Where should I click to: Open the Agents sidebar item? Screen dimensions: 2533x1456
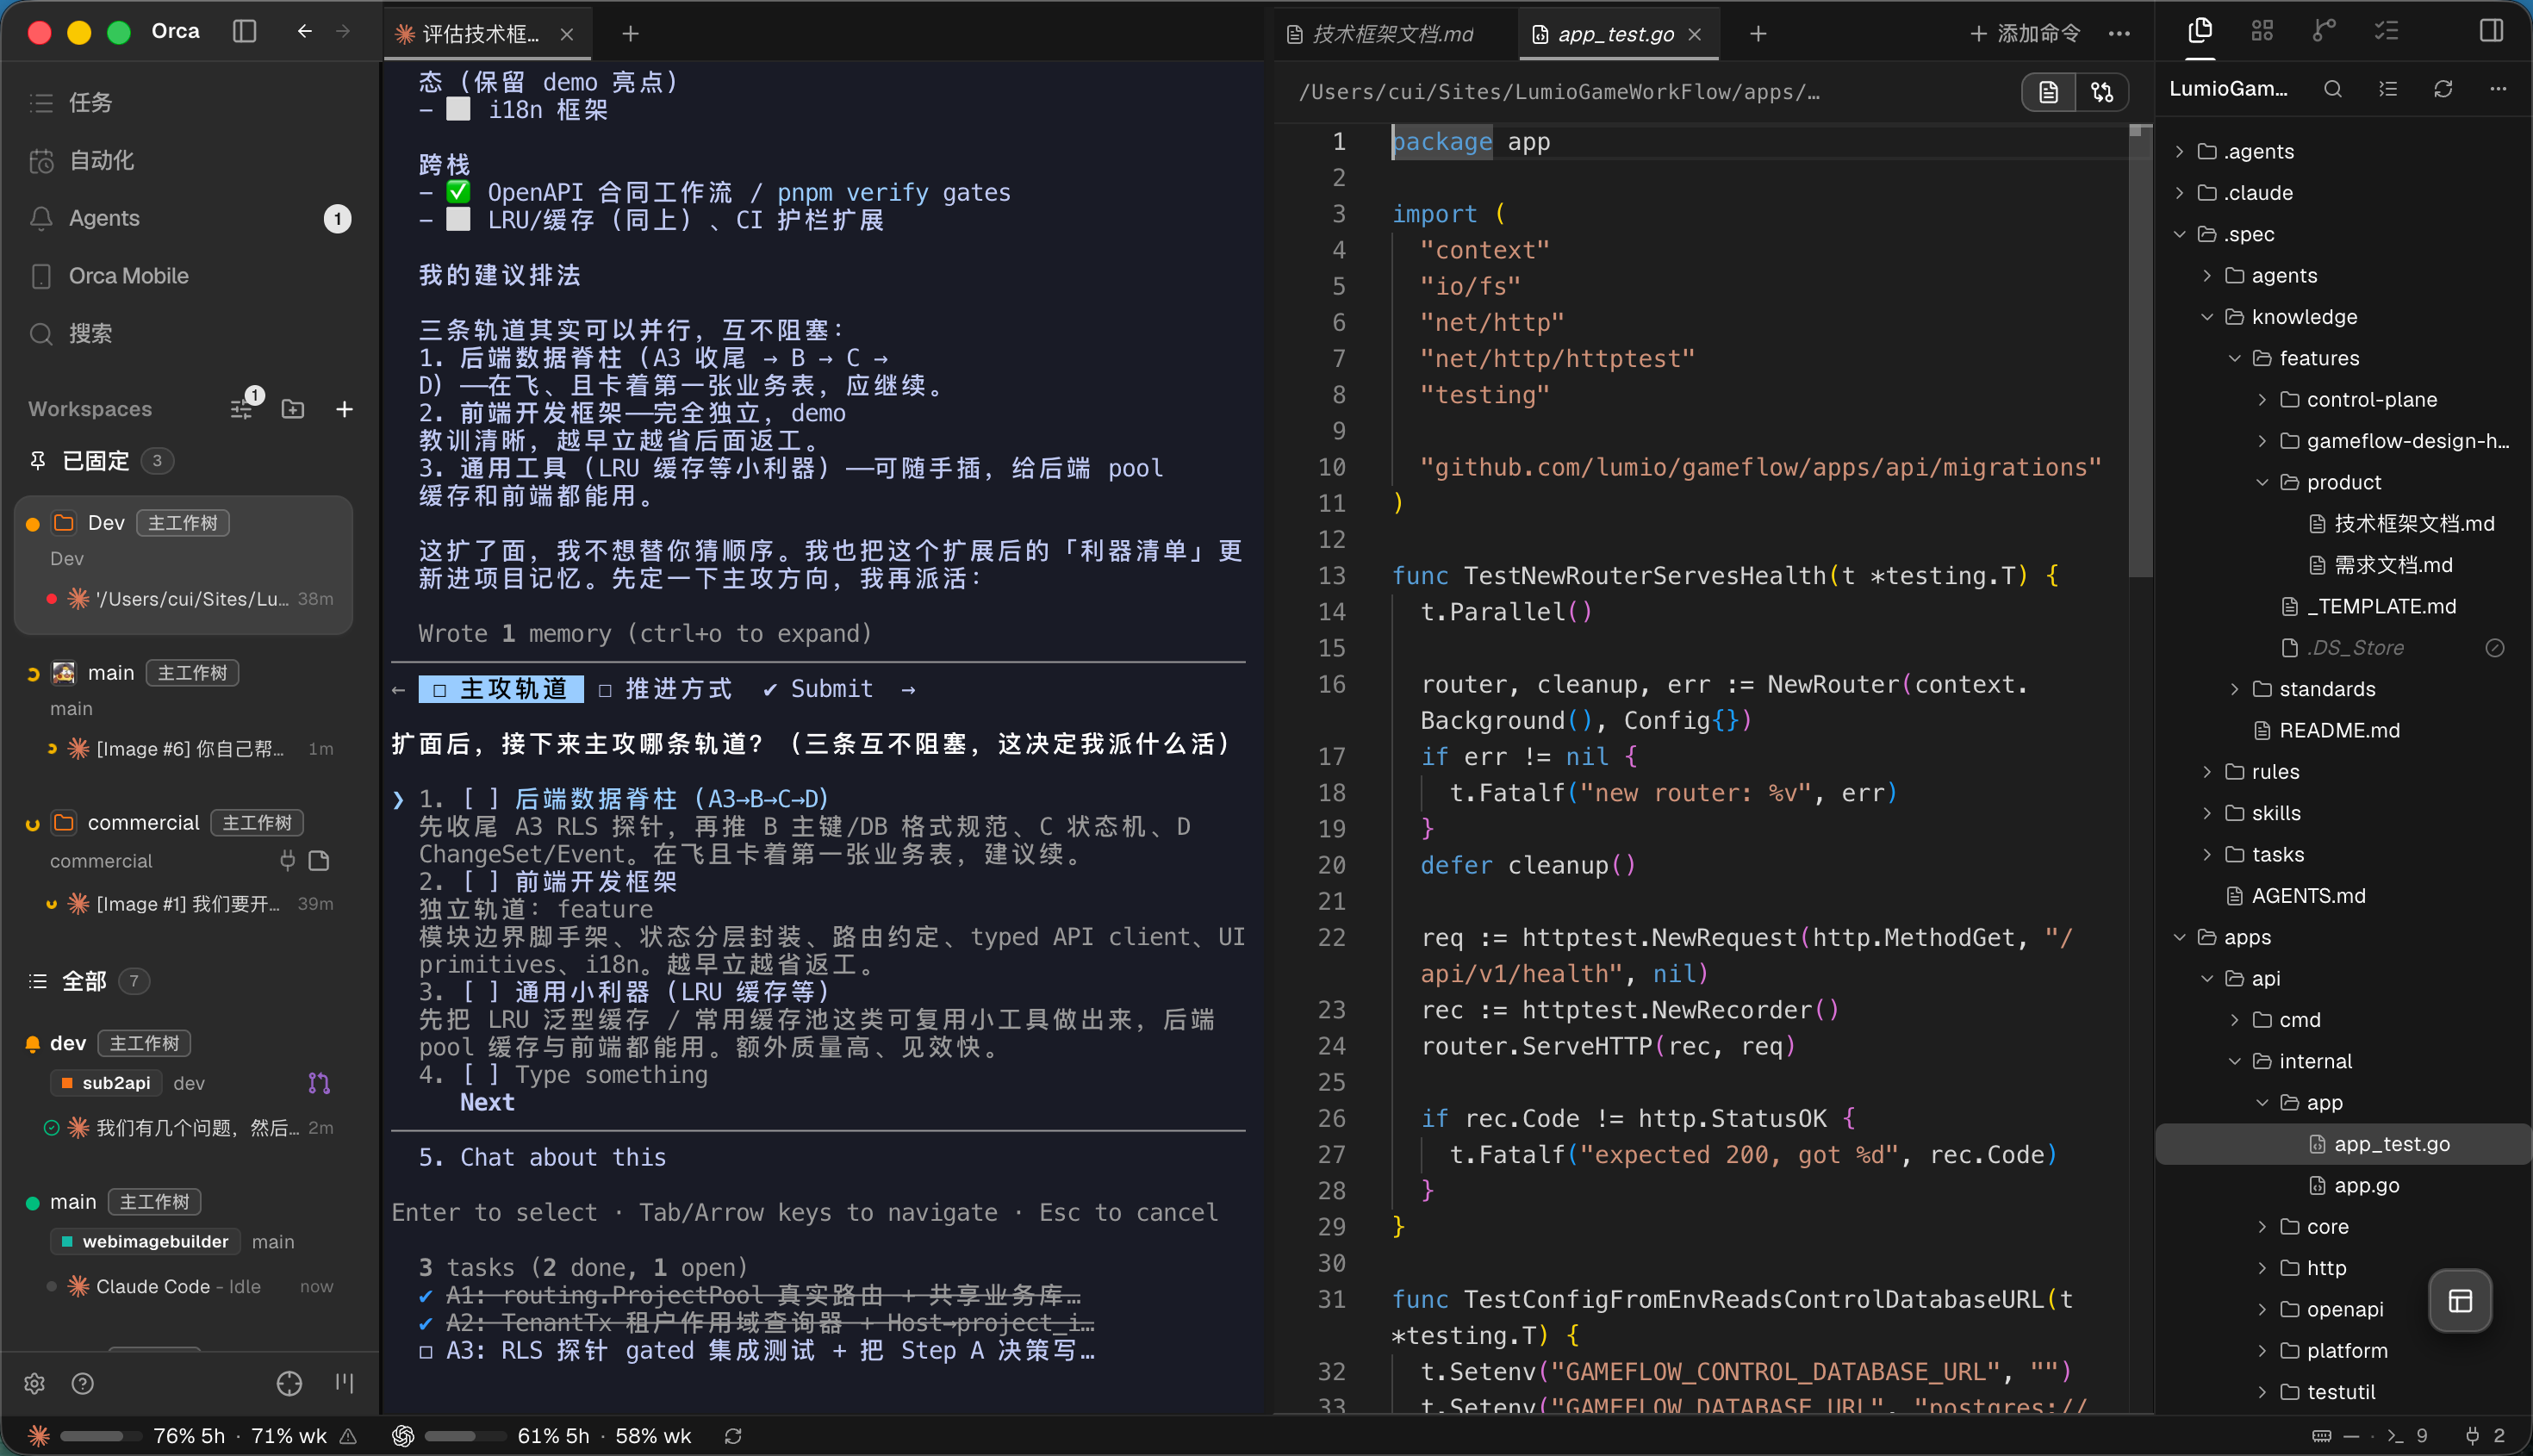tap(190, 218)
